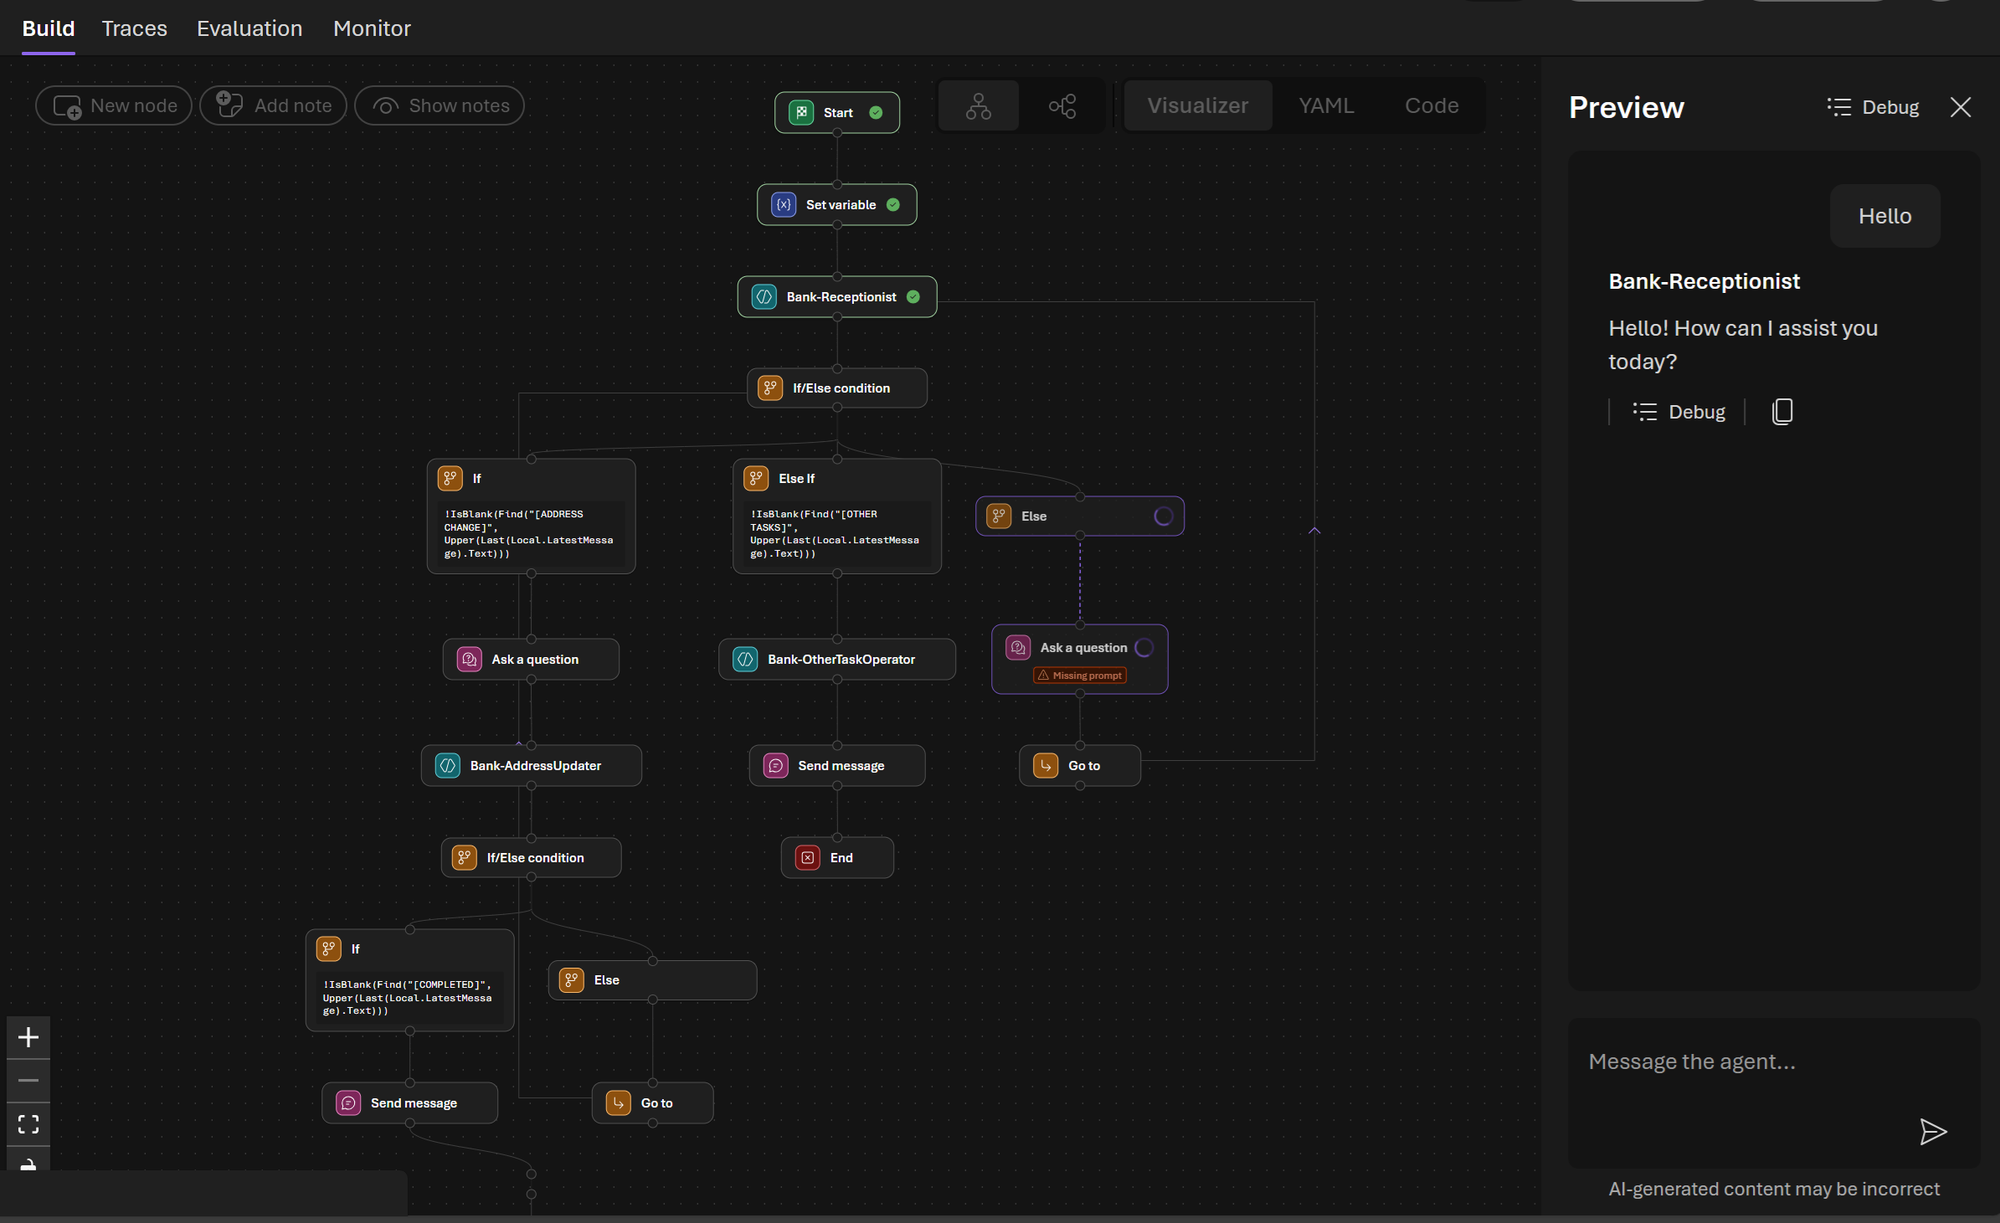The height and width of the screenshot is (1223, 2000).
Task: Open the Debug panel in Preview header
Action: [1873, 107]
